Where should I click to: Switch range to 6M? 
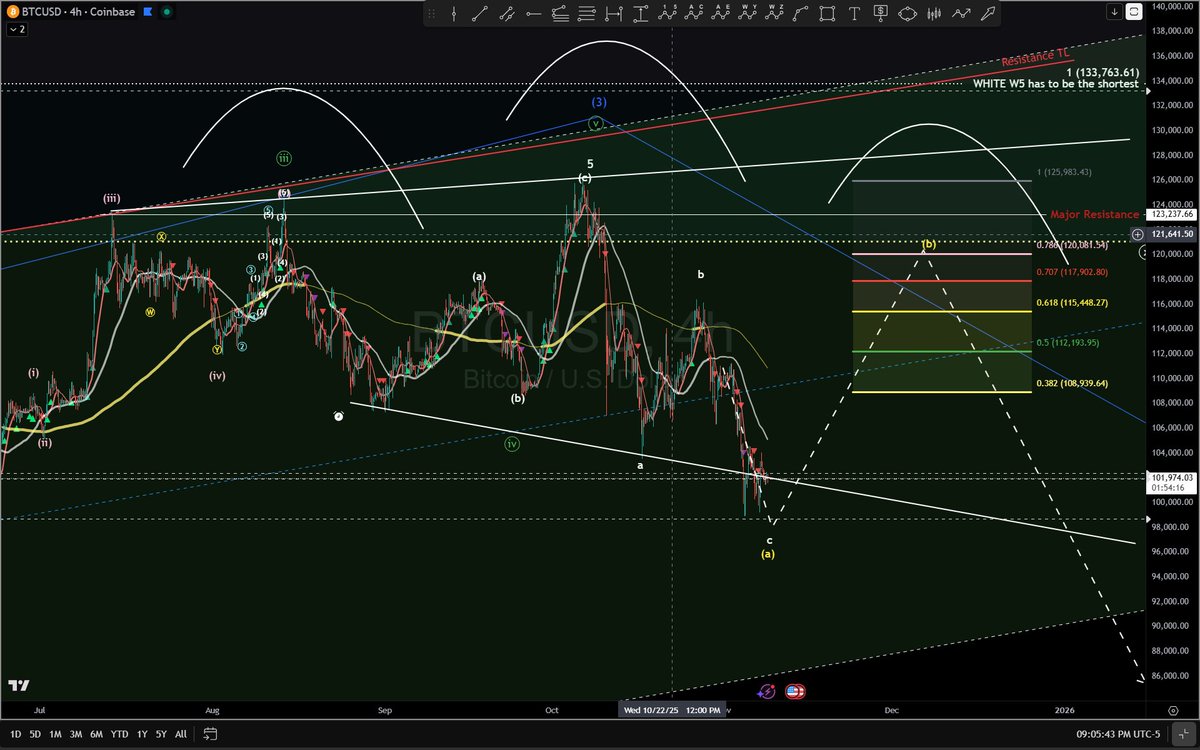point(97,734)
